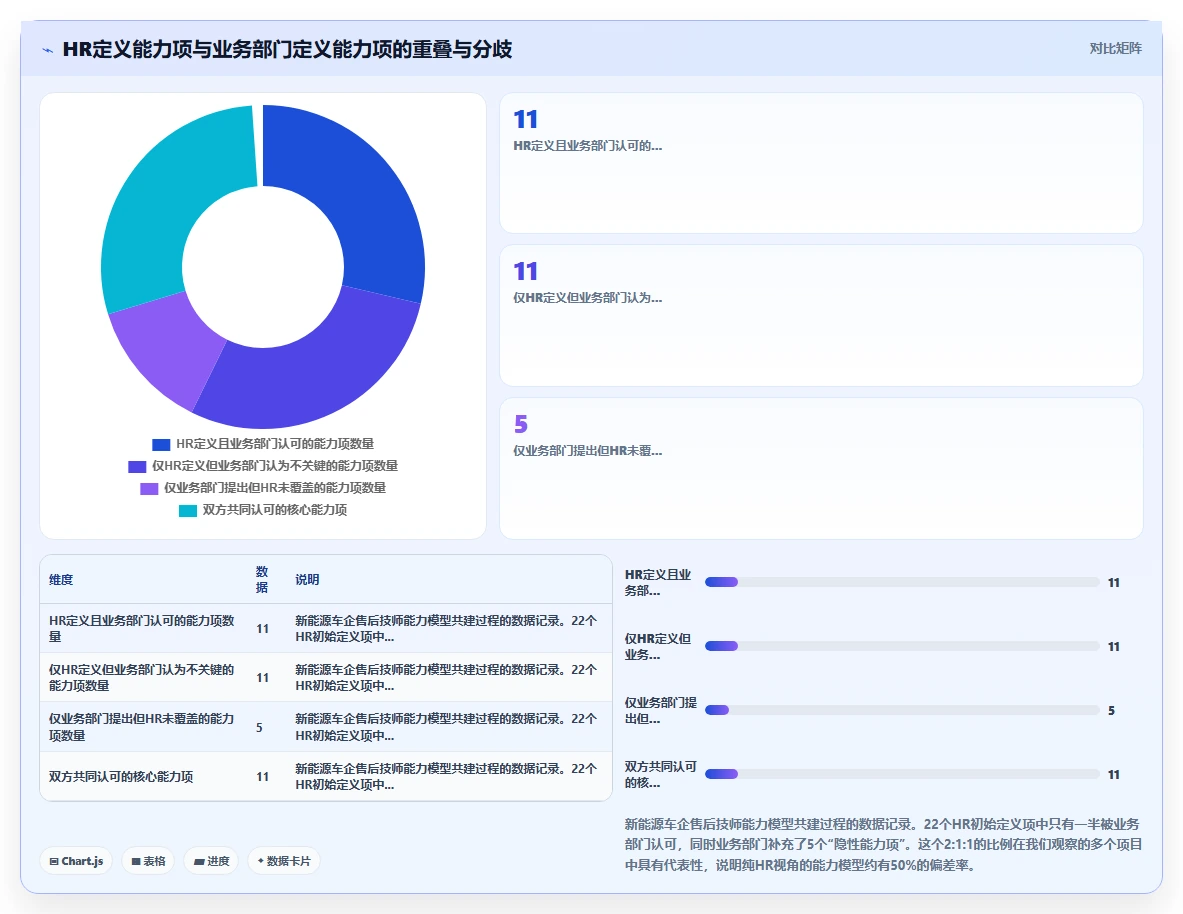
Task: Select table row 仅HR定义但业务部门认为不关键的能力项数量
Action: (326, 677)
